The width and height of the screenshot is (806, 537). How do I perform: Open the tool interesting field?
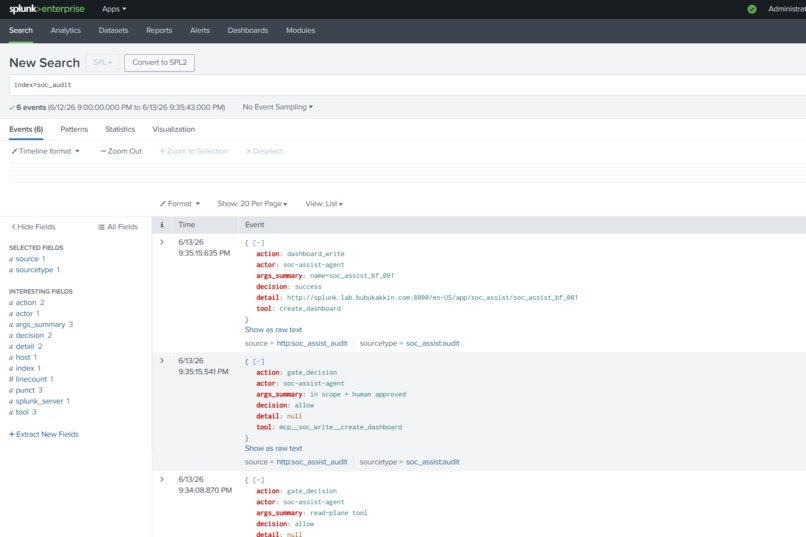click(22, 412)
